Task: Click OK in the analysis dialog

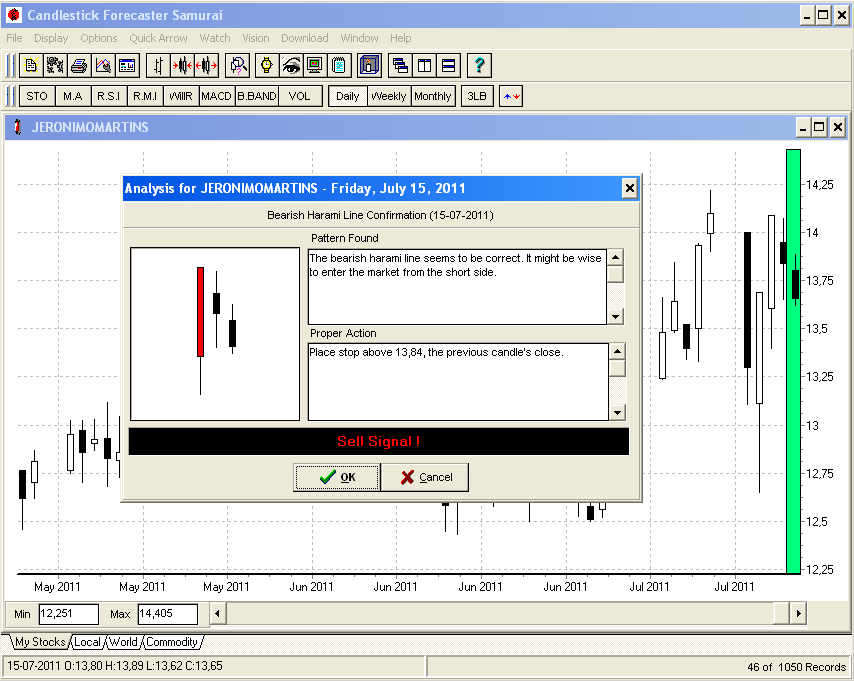Action: 337,477
